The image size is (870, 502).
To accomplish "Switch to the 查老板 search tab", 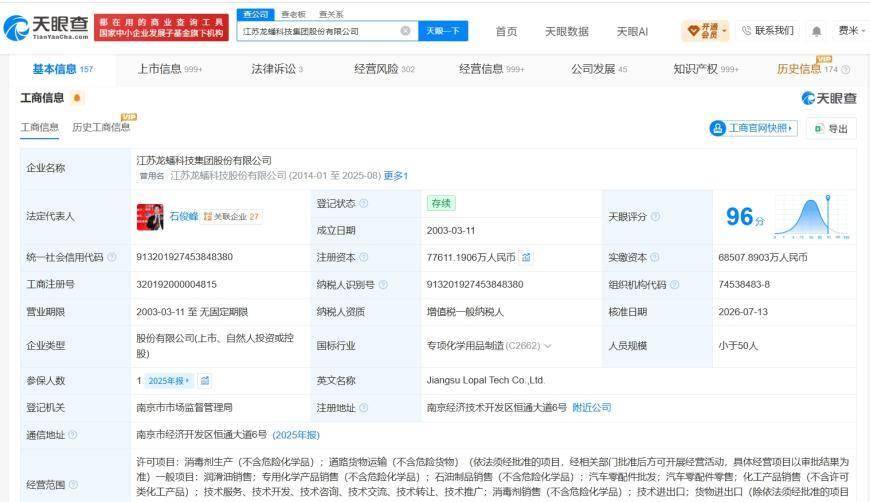I will [293, 14].
